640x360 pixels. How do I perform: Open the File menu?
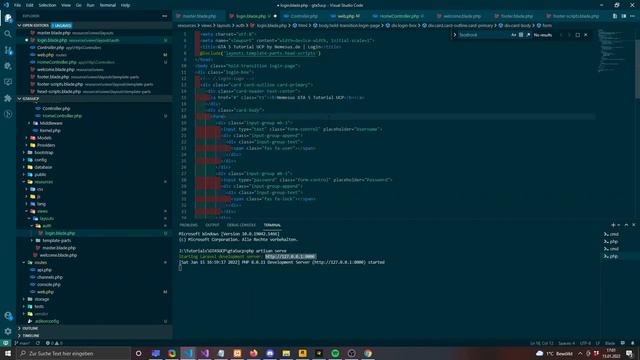pos(18,5)
